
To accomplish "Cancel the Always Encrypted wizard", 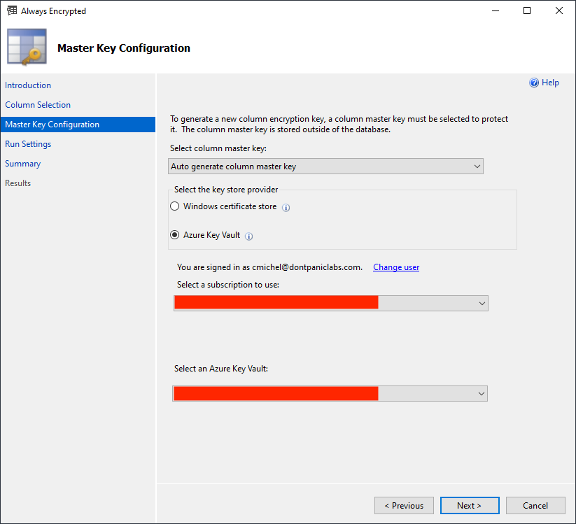I will [x=536, y=506].
